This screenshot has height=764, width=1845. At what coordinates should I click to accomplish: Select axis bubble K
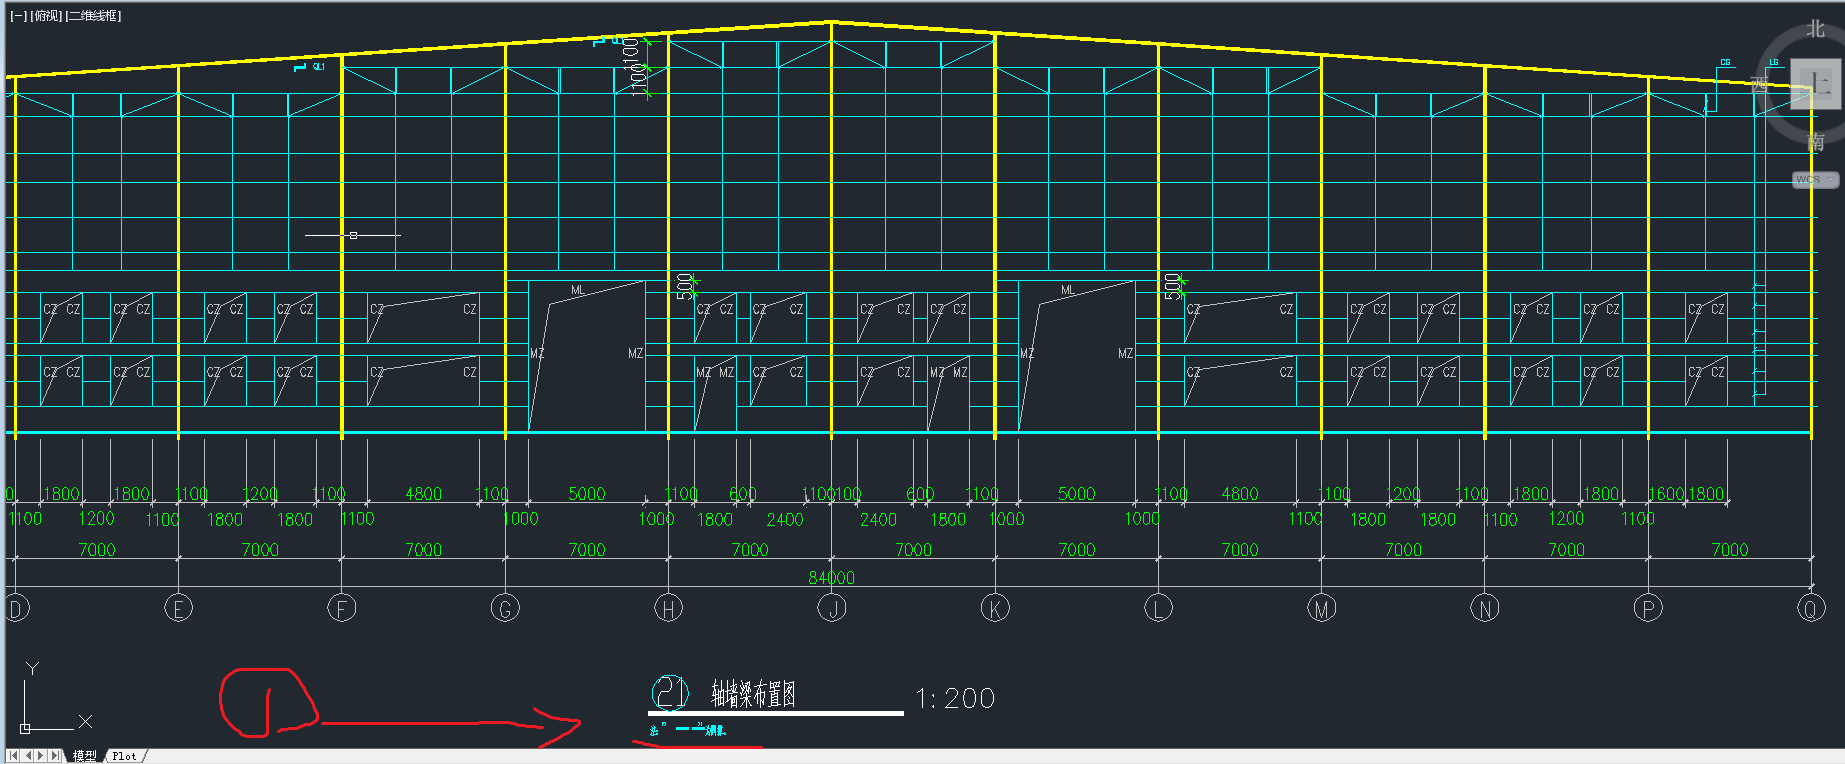[x=995, y=608]
